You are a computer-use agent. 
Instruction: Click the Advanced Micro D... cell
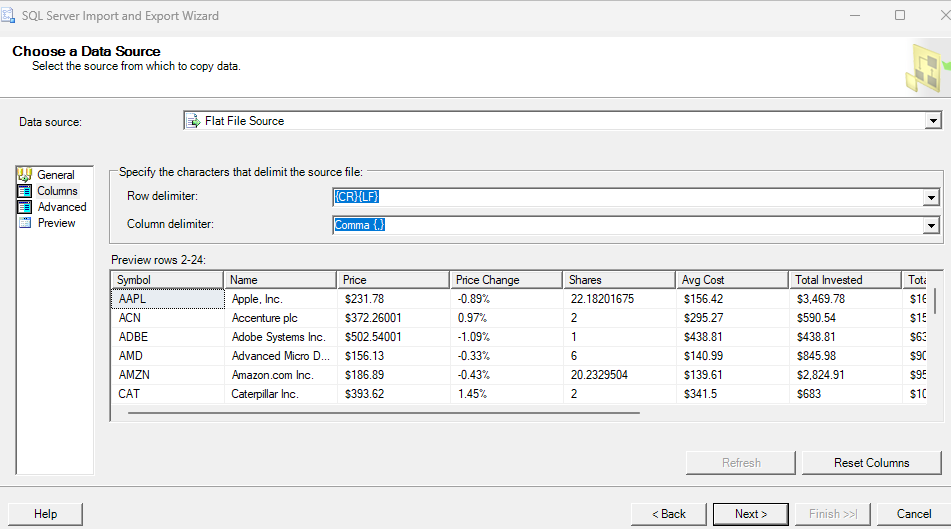281,355
